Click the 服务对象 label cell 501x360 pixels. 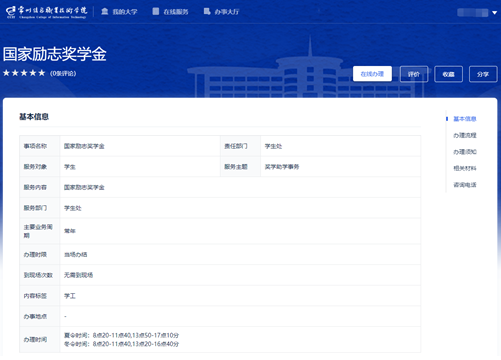click(x=40, y=167)
